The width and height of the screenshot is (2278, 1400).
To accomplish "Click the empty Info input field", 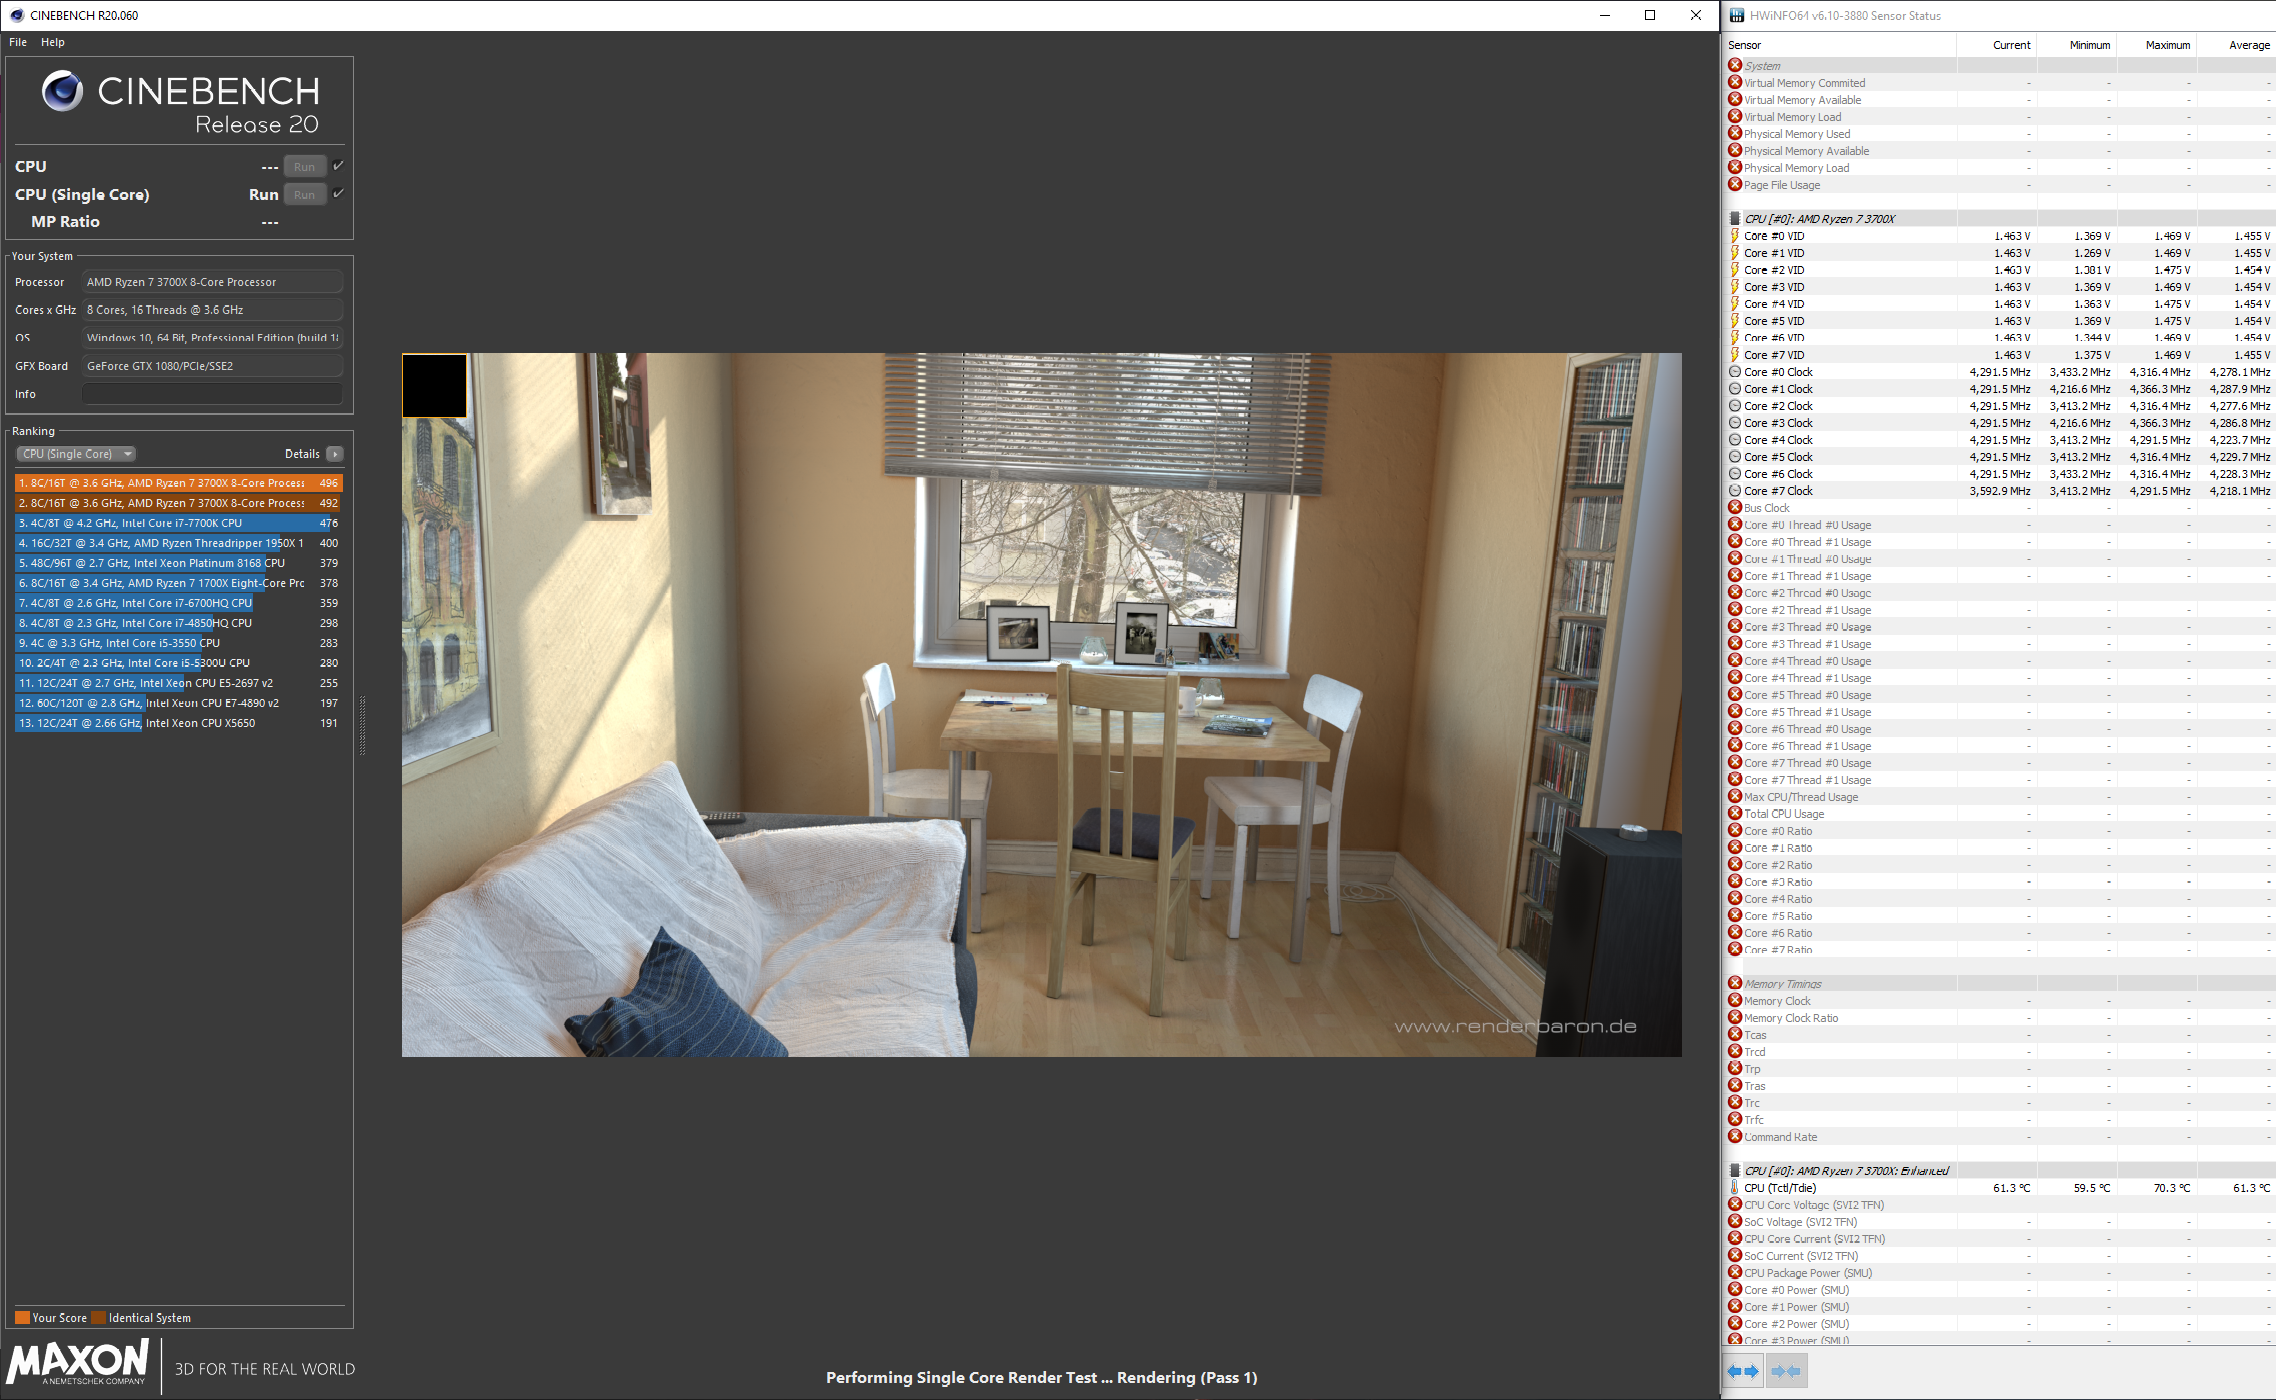I will pyautogui.click(x=212, y=394).
